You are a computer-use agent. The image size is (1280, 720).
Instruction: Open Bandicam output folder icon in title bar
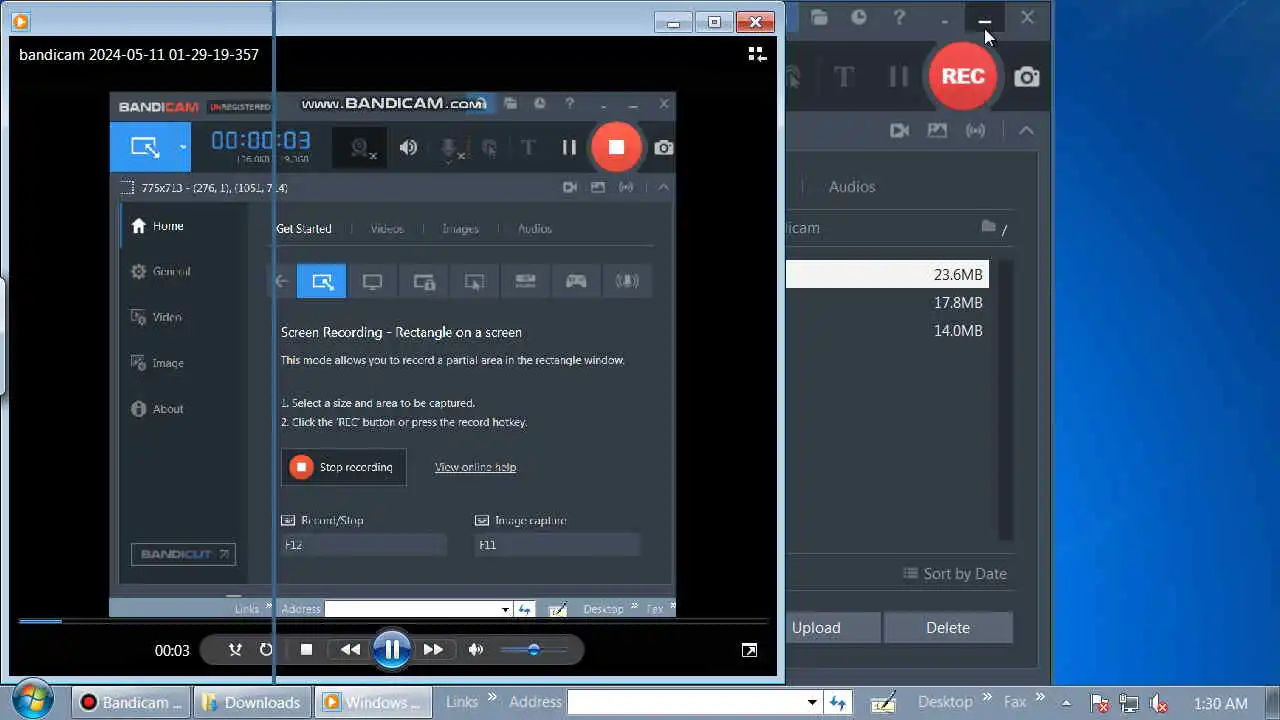[819, 17]
